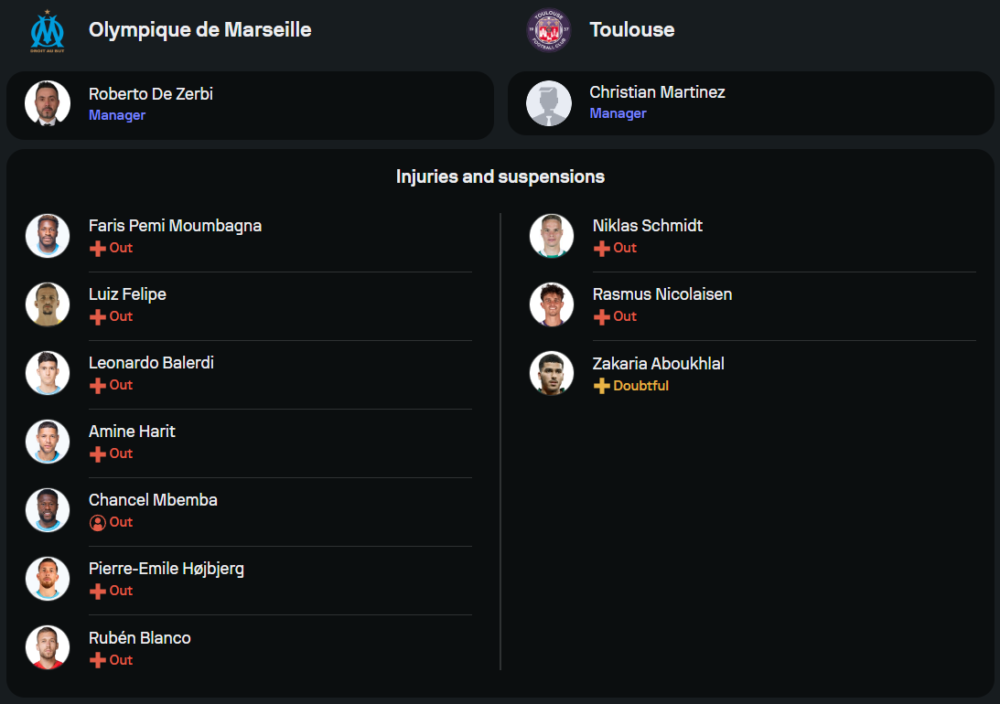Click the Christian Martinez manager name
This screenshot has height=704, width=1000.
coord(657,92)
